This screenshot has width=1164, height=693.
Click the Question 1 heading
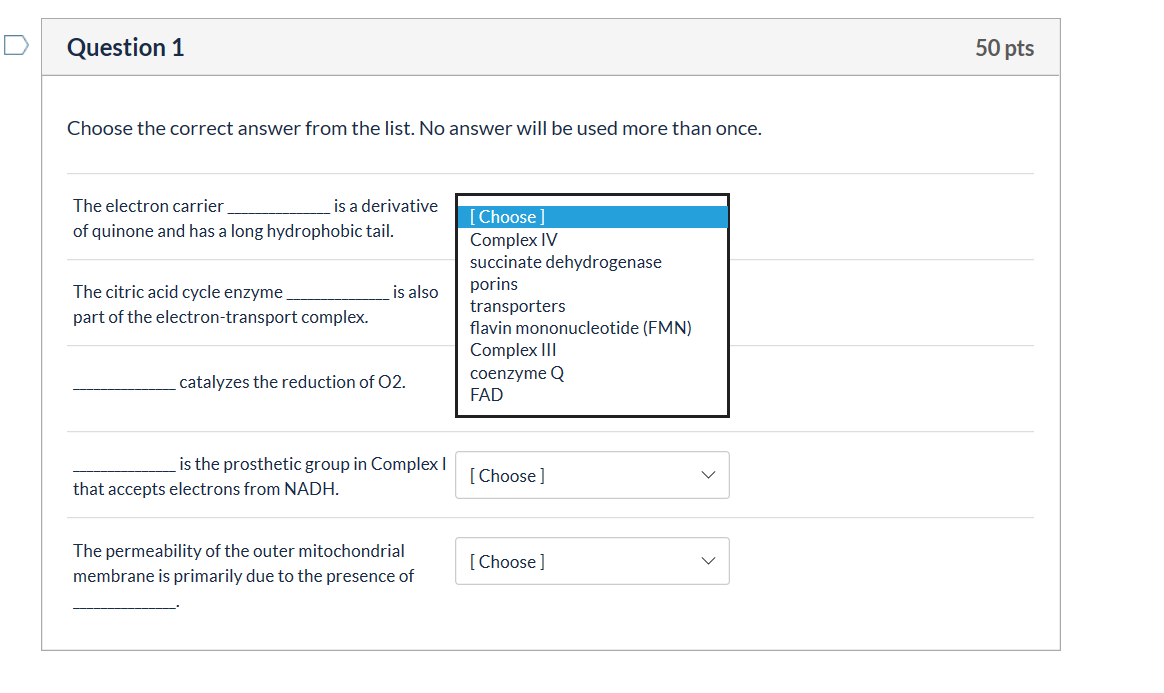coord(125,47)
